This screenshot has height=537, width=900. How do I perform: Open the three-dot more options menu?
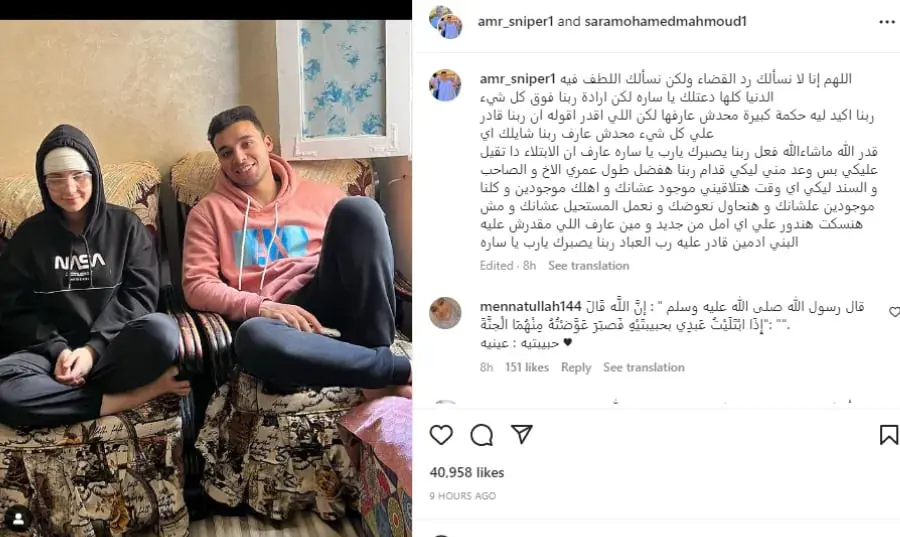click(887, 22)
